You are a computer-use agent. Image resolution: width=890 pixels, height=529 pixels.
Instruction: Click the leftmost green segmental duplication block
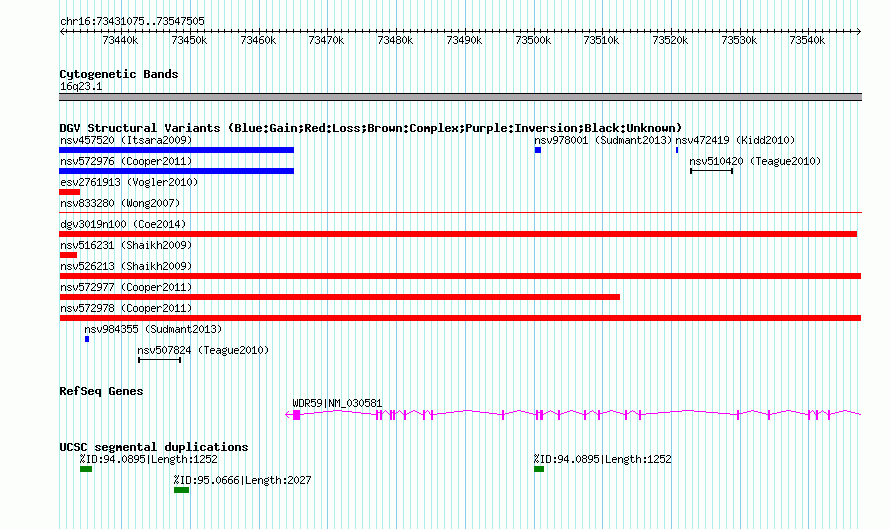pyautogui.click(x=86, y=469)
